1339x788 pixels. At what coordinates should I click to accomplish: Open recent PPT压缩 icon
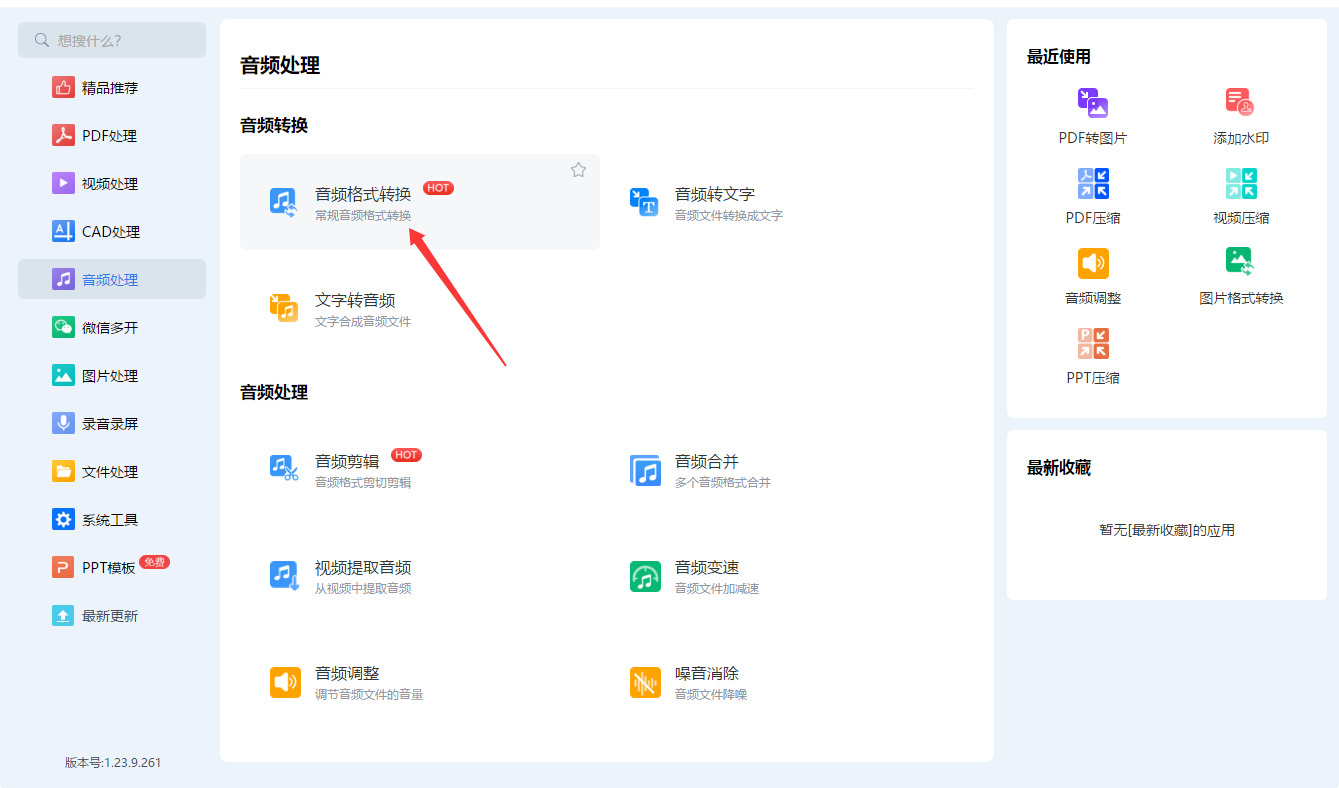(x=1093, y=343)
